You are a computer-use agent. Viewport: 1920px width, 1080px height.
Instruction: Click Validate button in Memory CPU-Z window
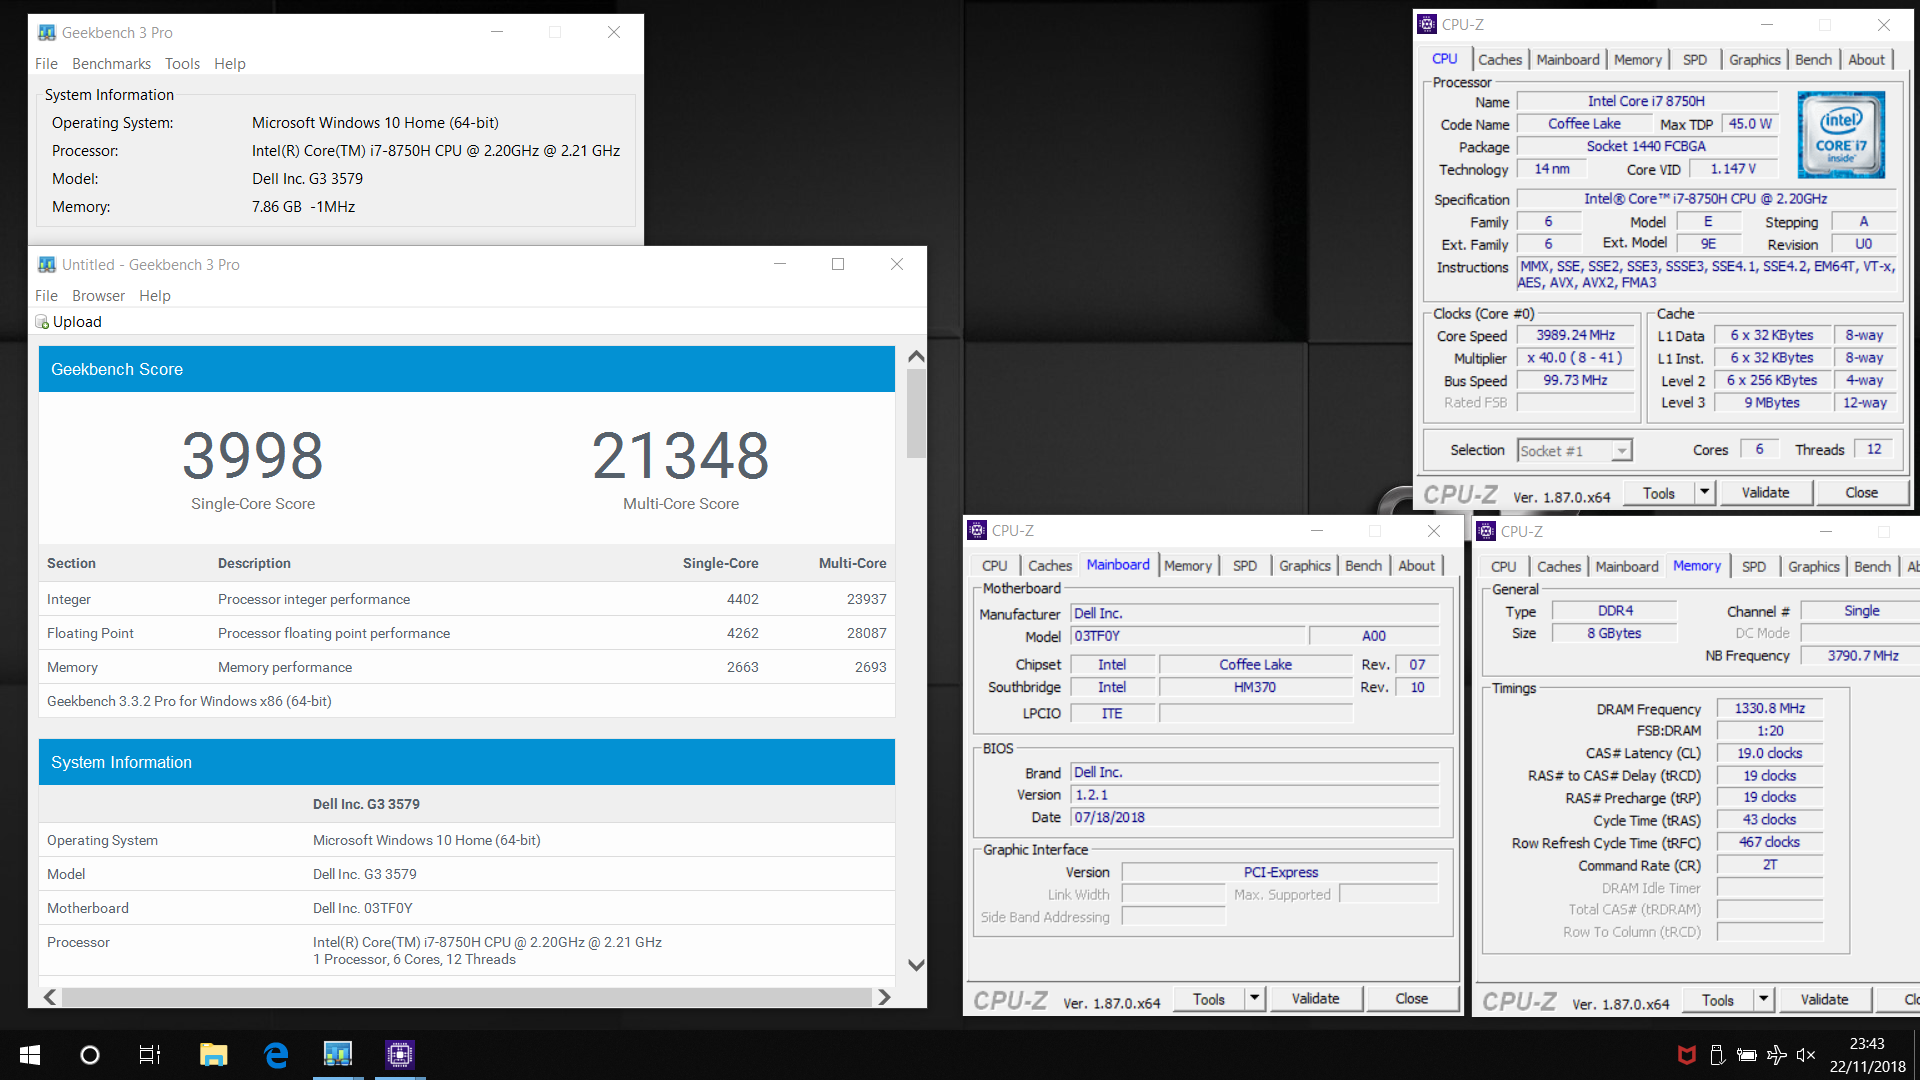[x=1824, y=1000]
